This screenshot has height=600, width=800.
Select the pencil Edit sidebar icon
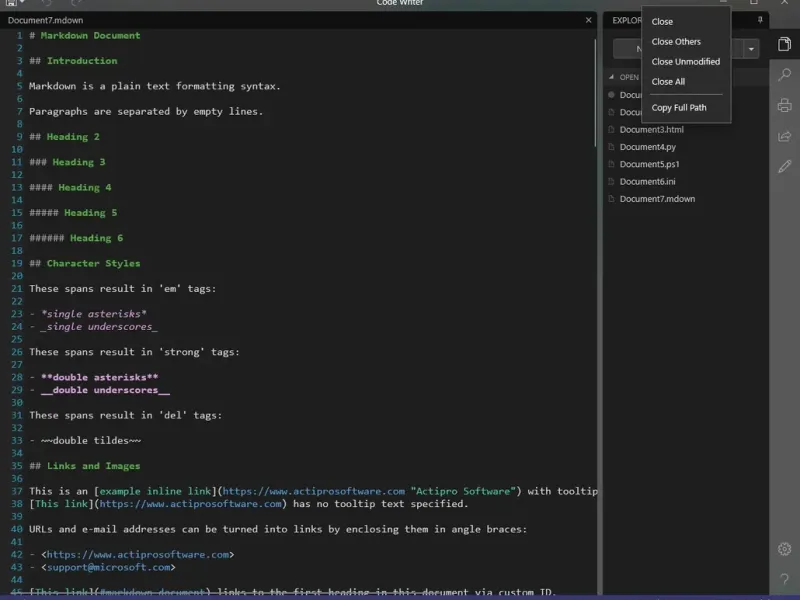pos(784,167)
